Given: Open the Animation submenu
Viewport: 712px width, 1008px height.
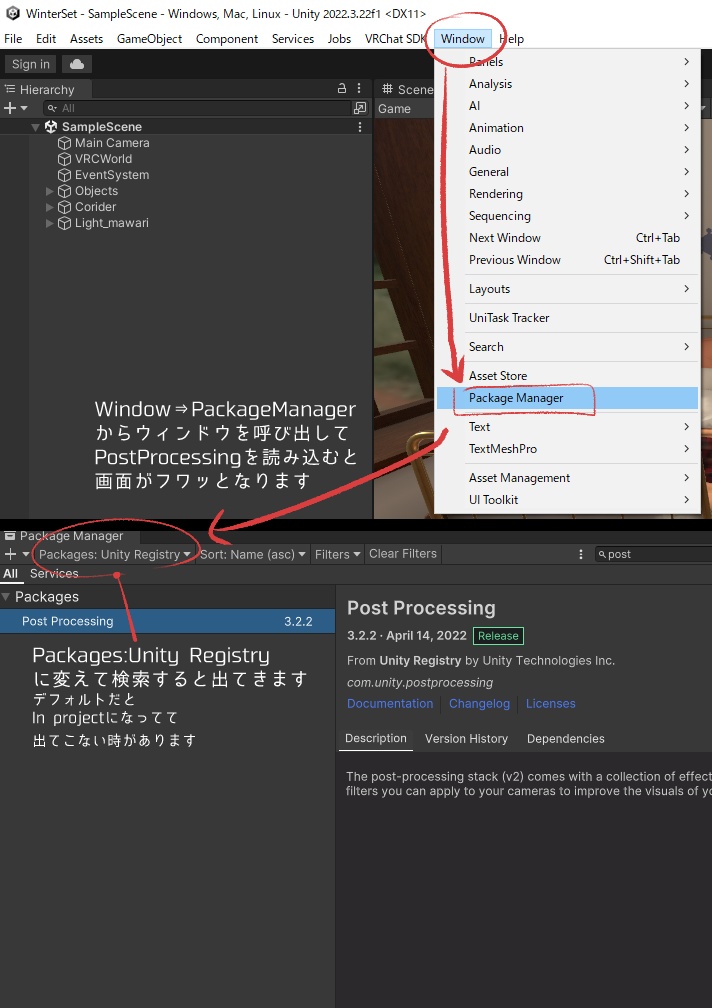Looking at the screenshot, I should pyautogui.click(x=567, y=127).
